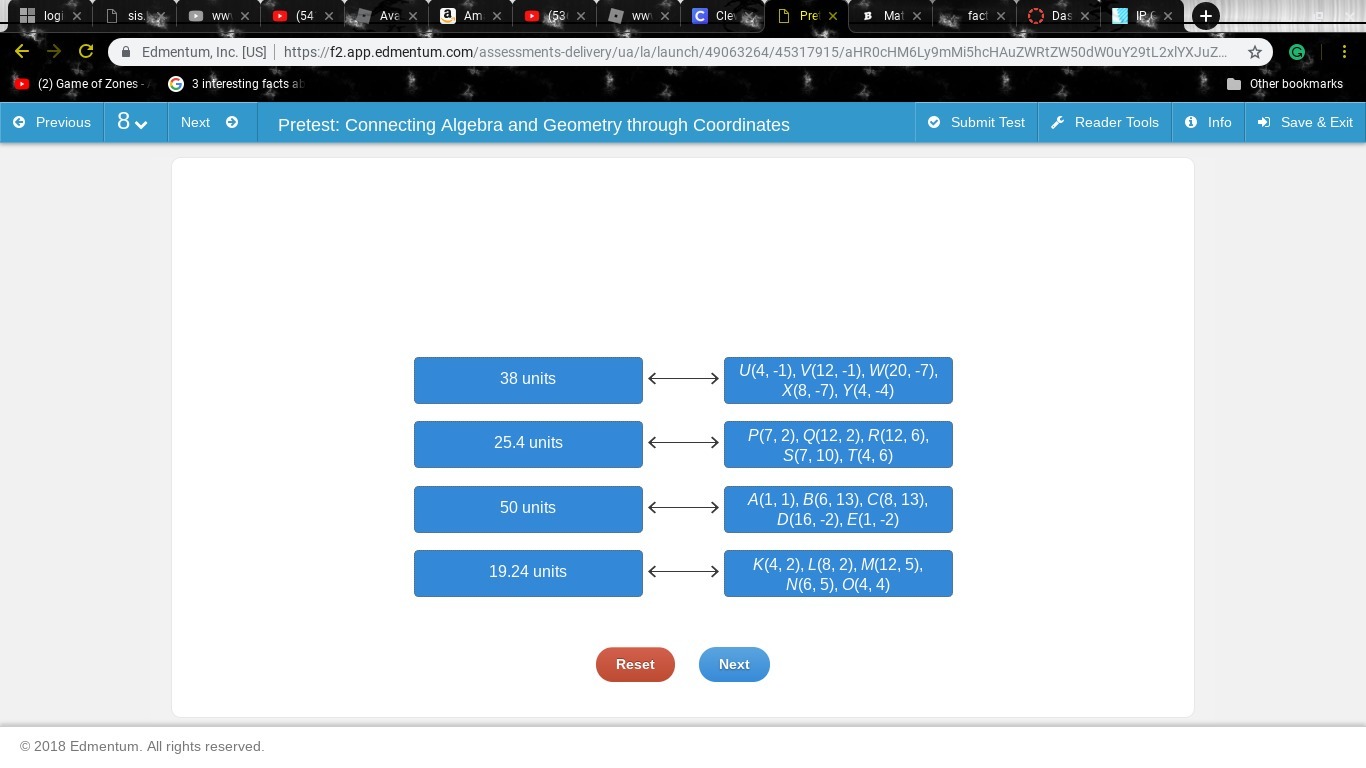Viewport: 1366px width, 768px height.
Task: Open the question number 8 dropdown
Action: 134,122
